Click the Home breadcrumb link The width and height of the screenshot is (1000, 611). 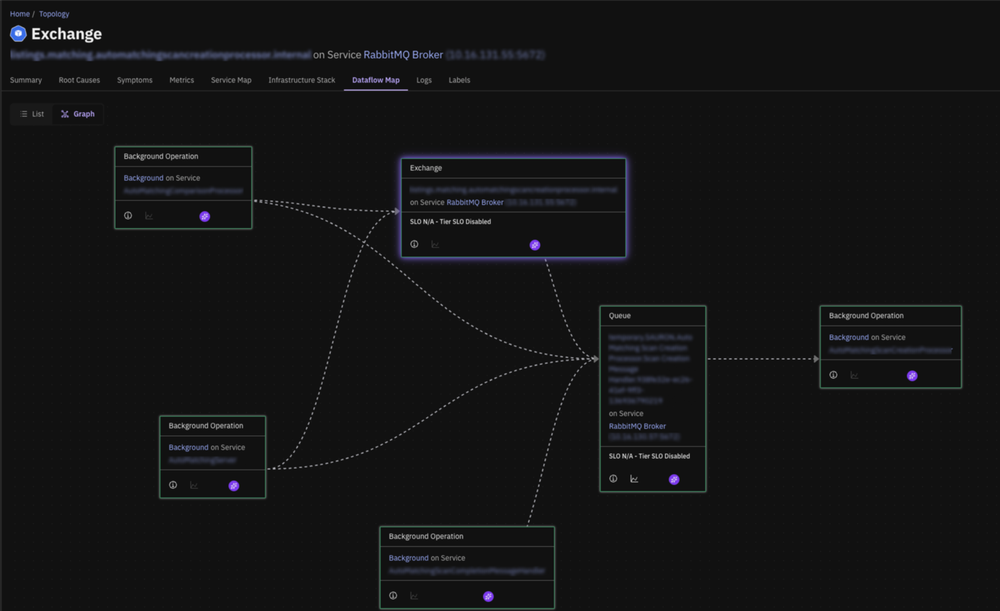point(20,14)
